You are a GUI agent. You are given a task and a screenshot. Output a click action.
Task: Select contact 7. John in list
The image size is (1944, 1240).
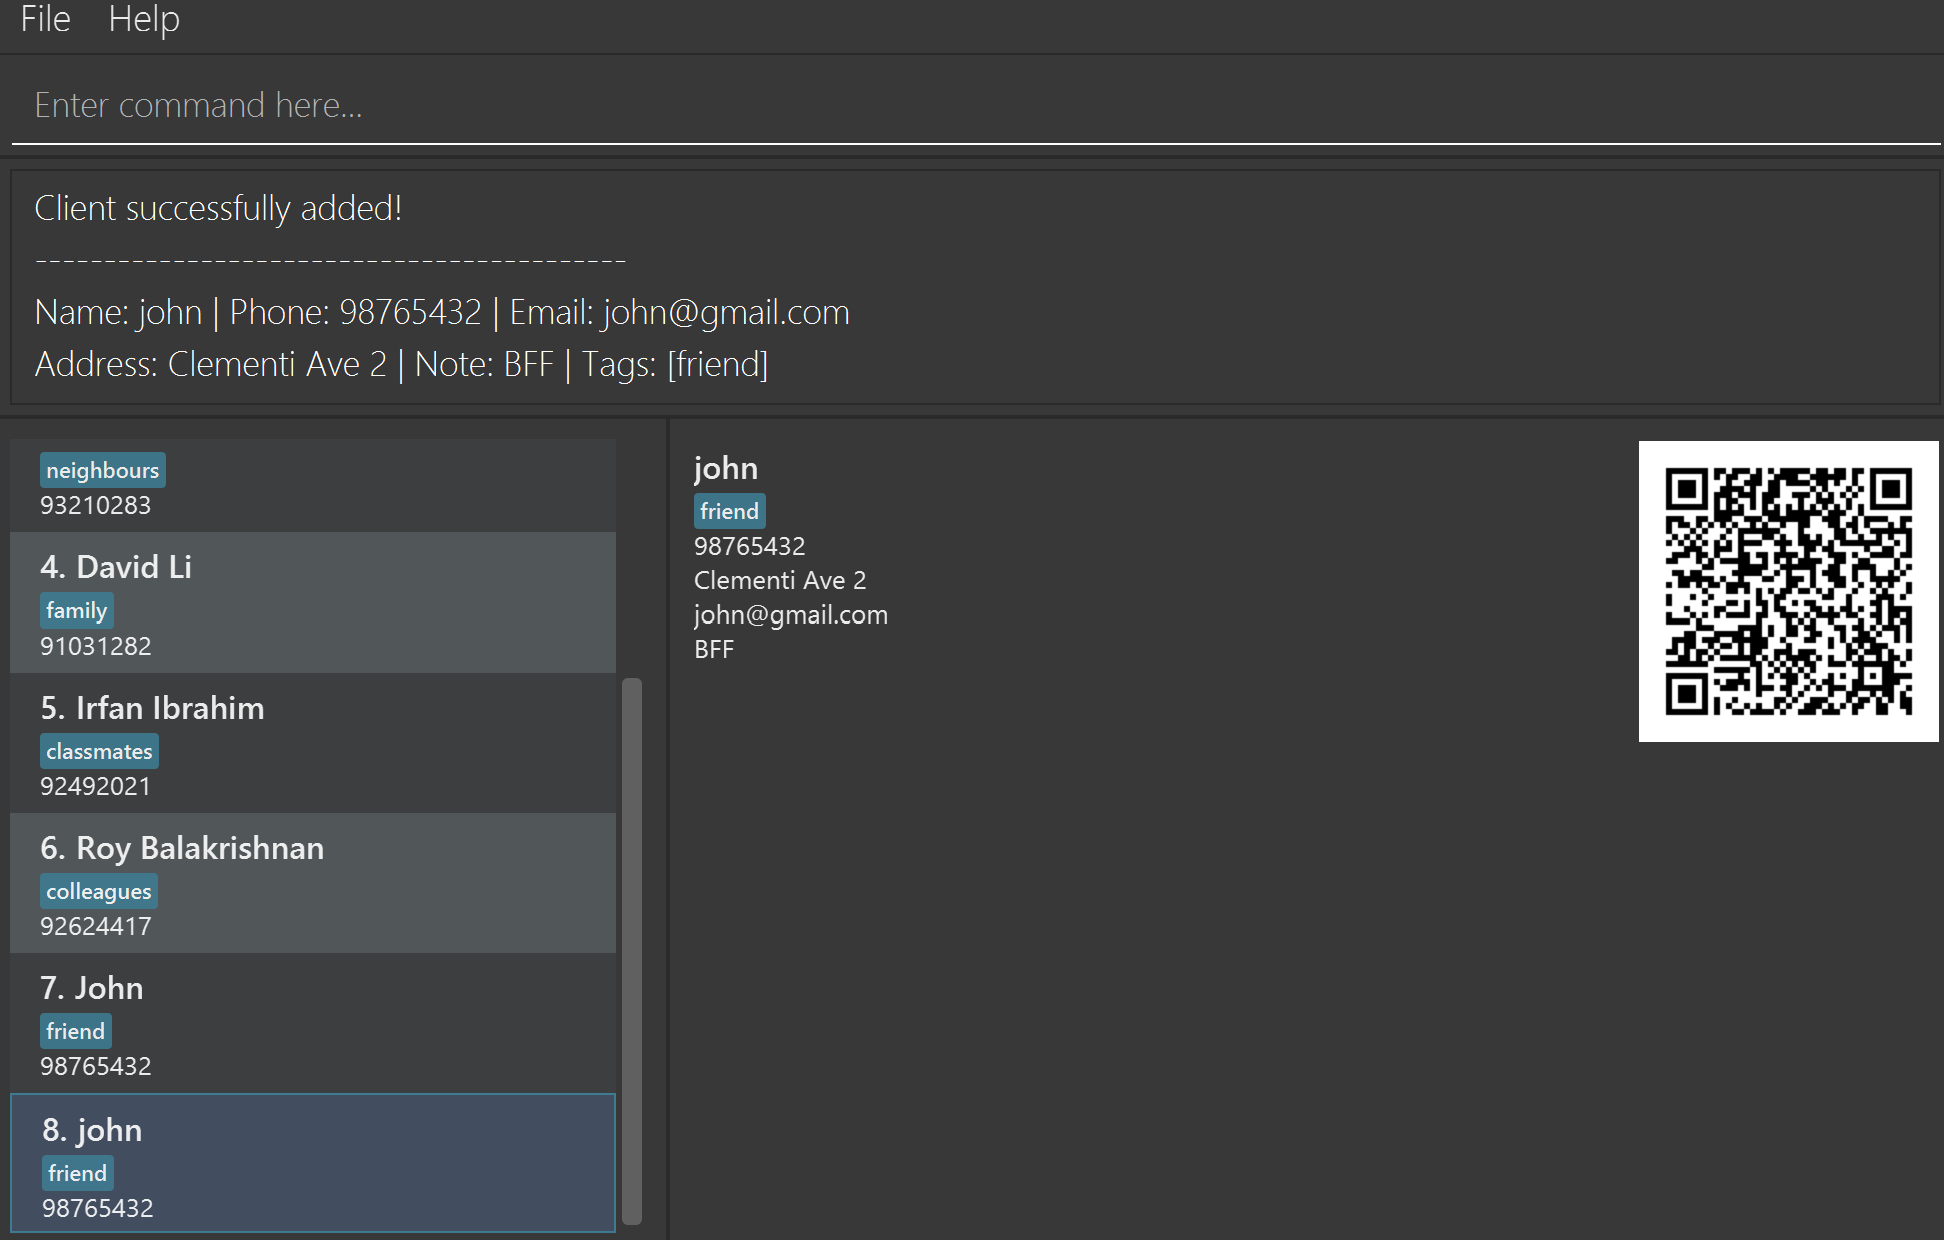(x=312, y=1023)
